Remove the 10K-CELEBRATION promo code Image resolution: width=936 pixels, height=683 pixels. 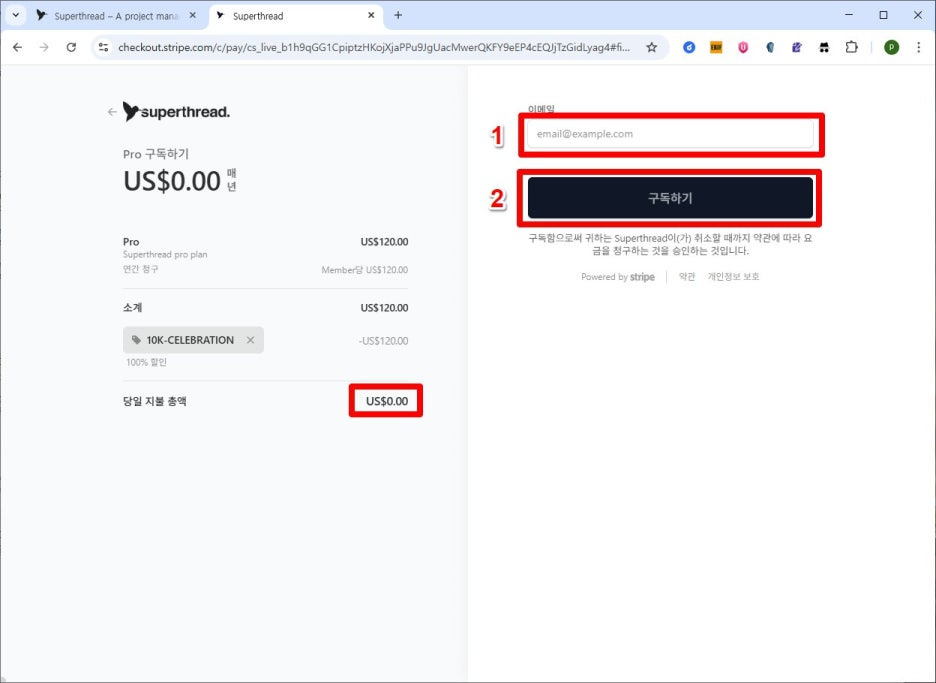click(x=250, y=340)
